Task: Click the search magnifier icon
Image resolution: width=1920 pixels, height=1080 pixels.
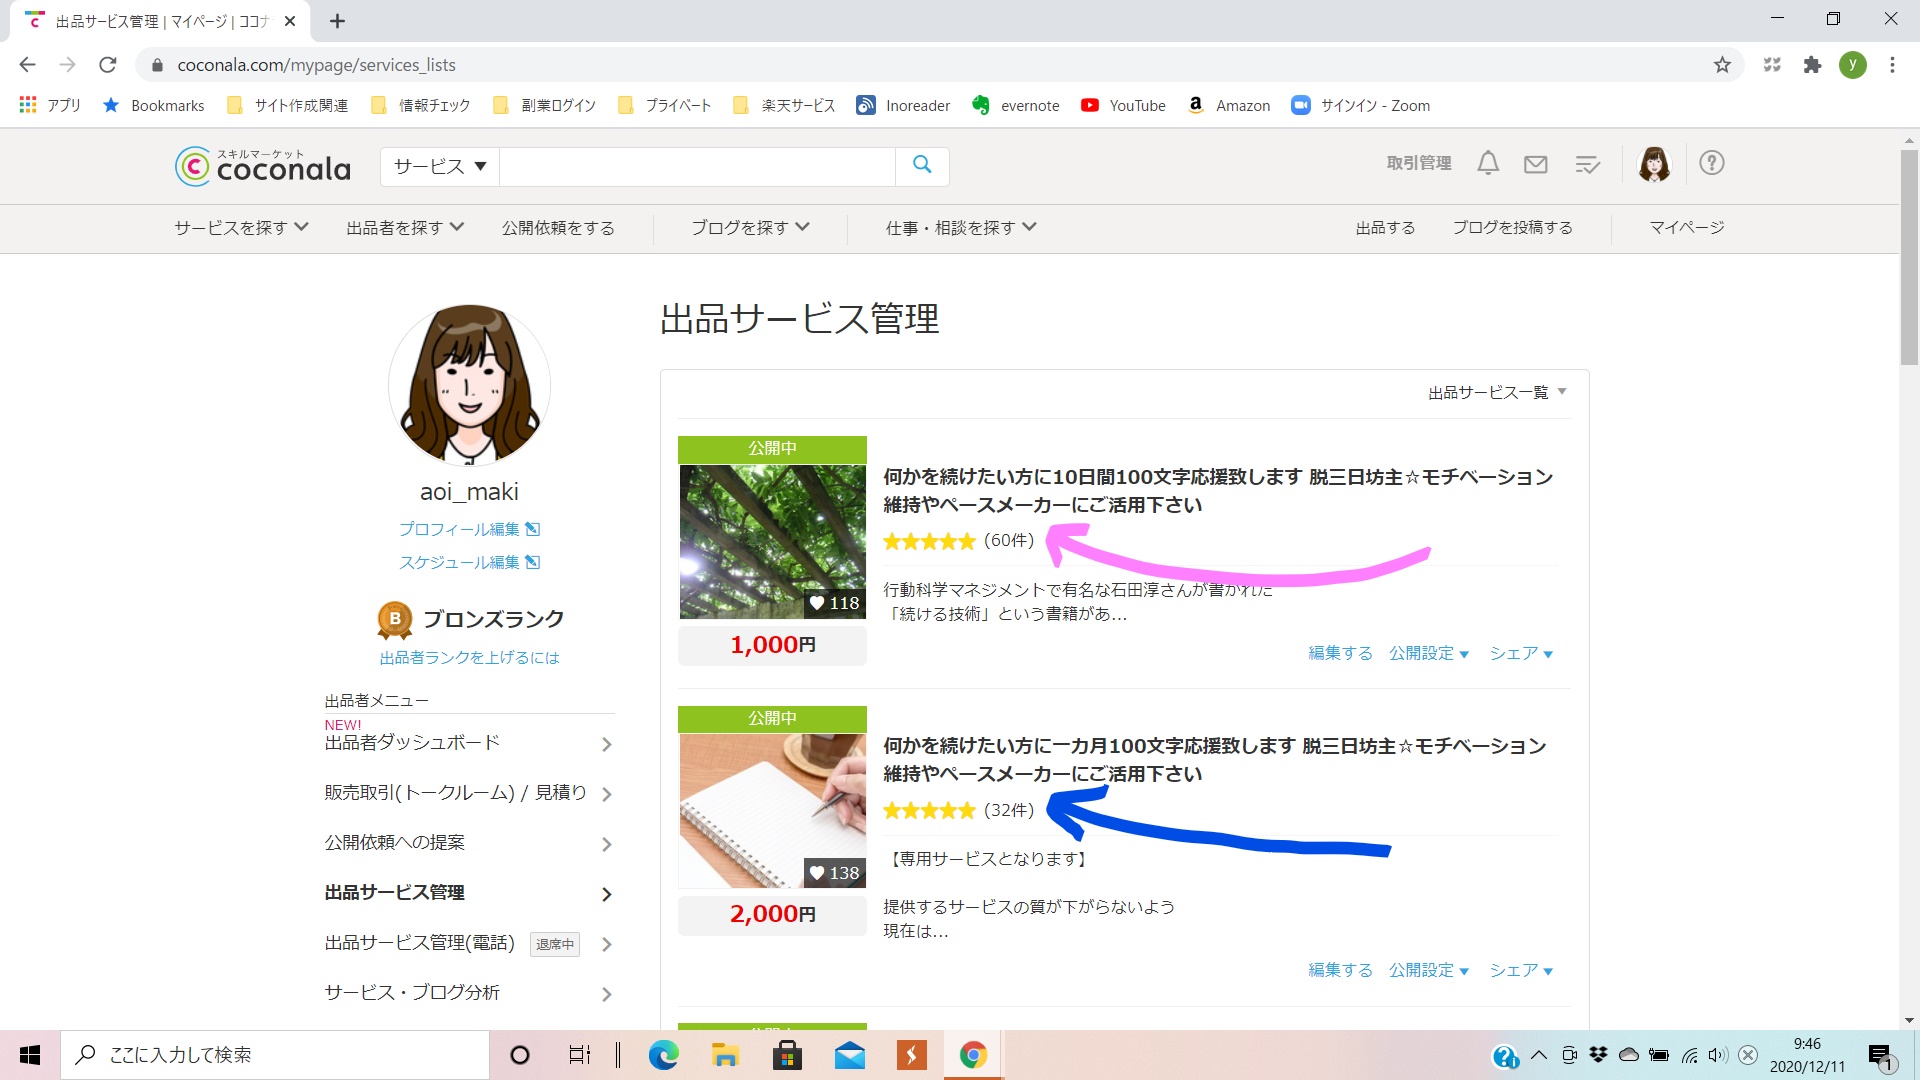Action: 923,165
